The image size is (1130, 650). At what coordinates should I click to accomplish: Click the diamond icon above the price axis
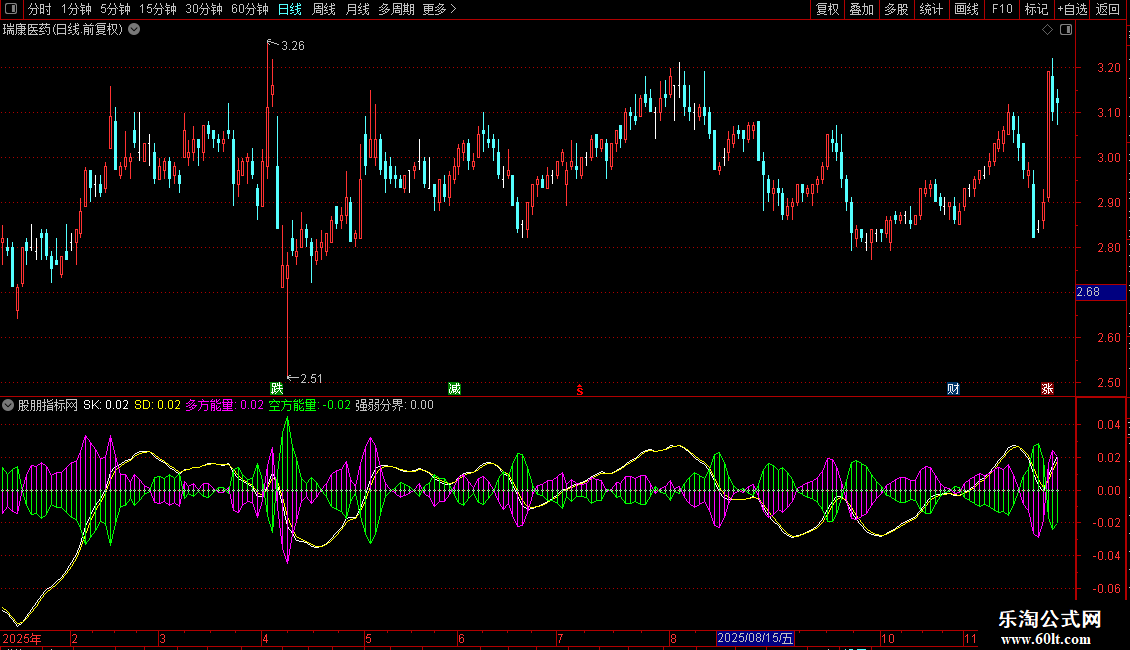(x=1047, y=30)
